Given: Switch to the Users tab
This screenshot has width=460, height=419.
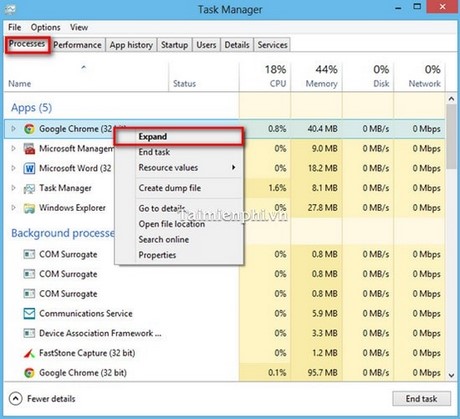Looking at the screenshot, I should click(206, 45).
